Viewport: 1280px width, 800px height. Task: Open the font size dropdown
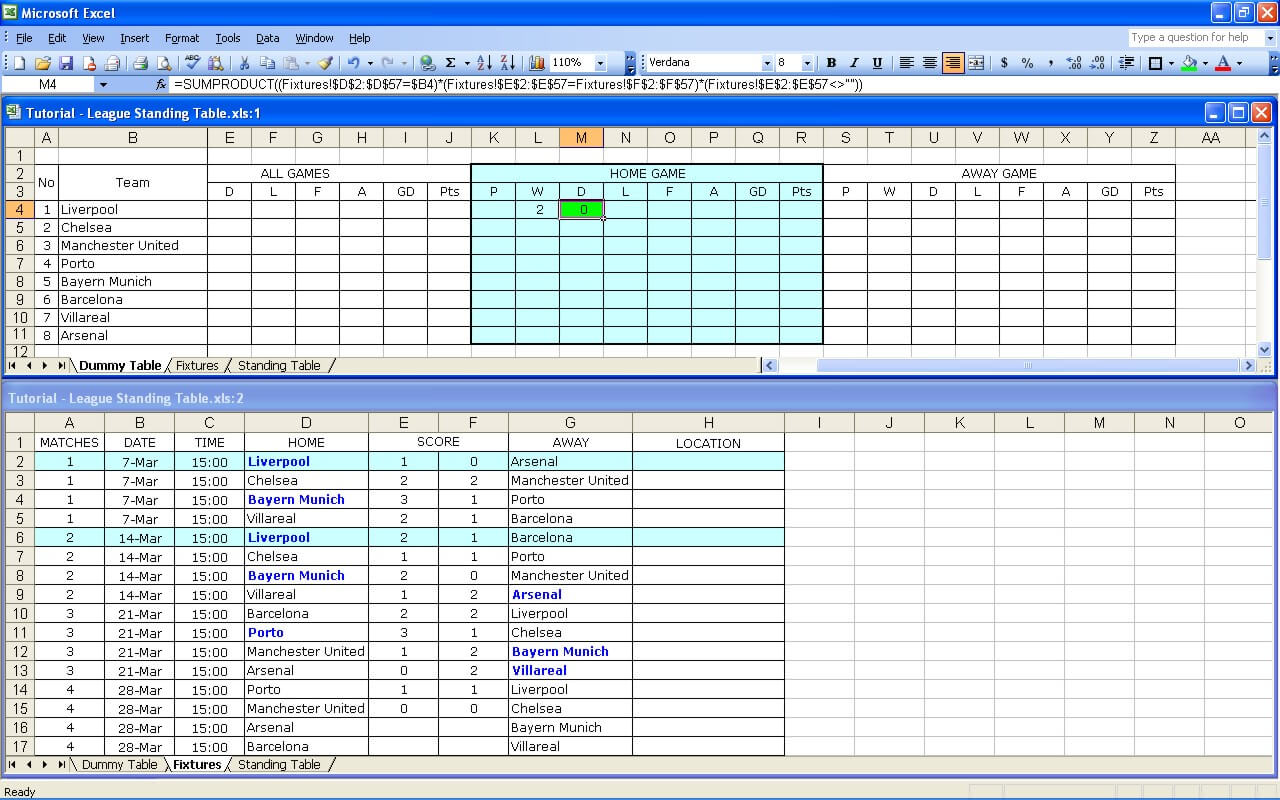point(808,63)
